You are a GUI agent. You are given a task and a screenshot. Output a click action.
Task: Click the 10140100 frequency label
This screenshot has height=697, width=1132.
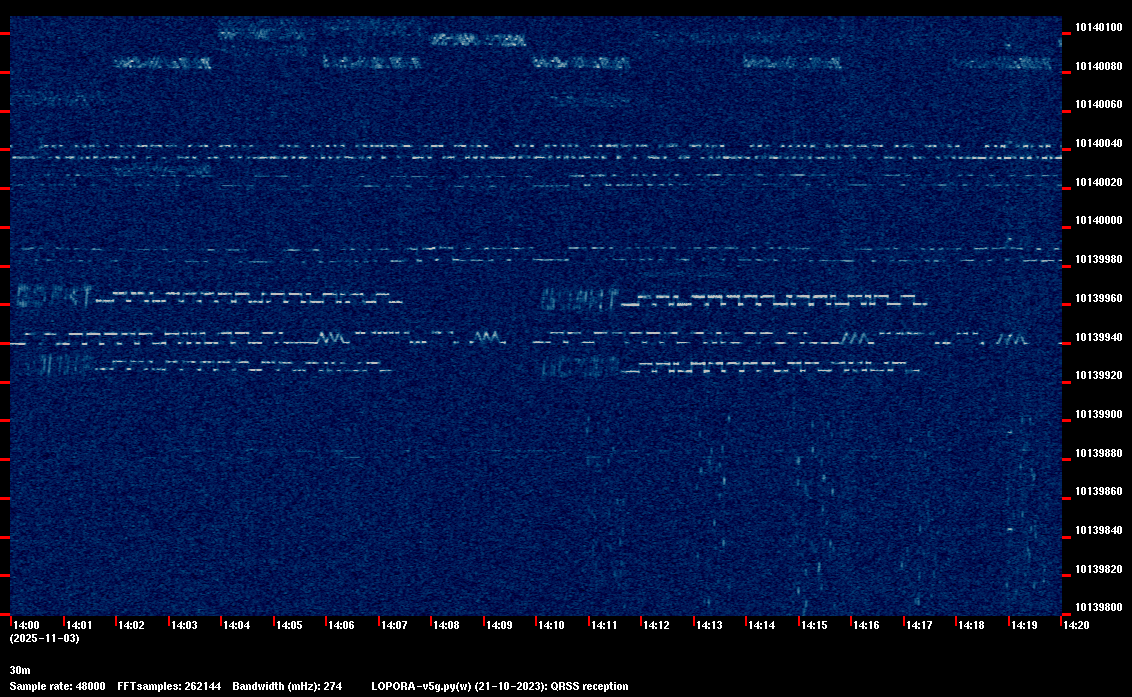[1099, 27]
